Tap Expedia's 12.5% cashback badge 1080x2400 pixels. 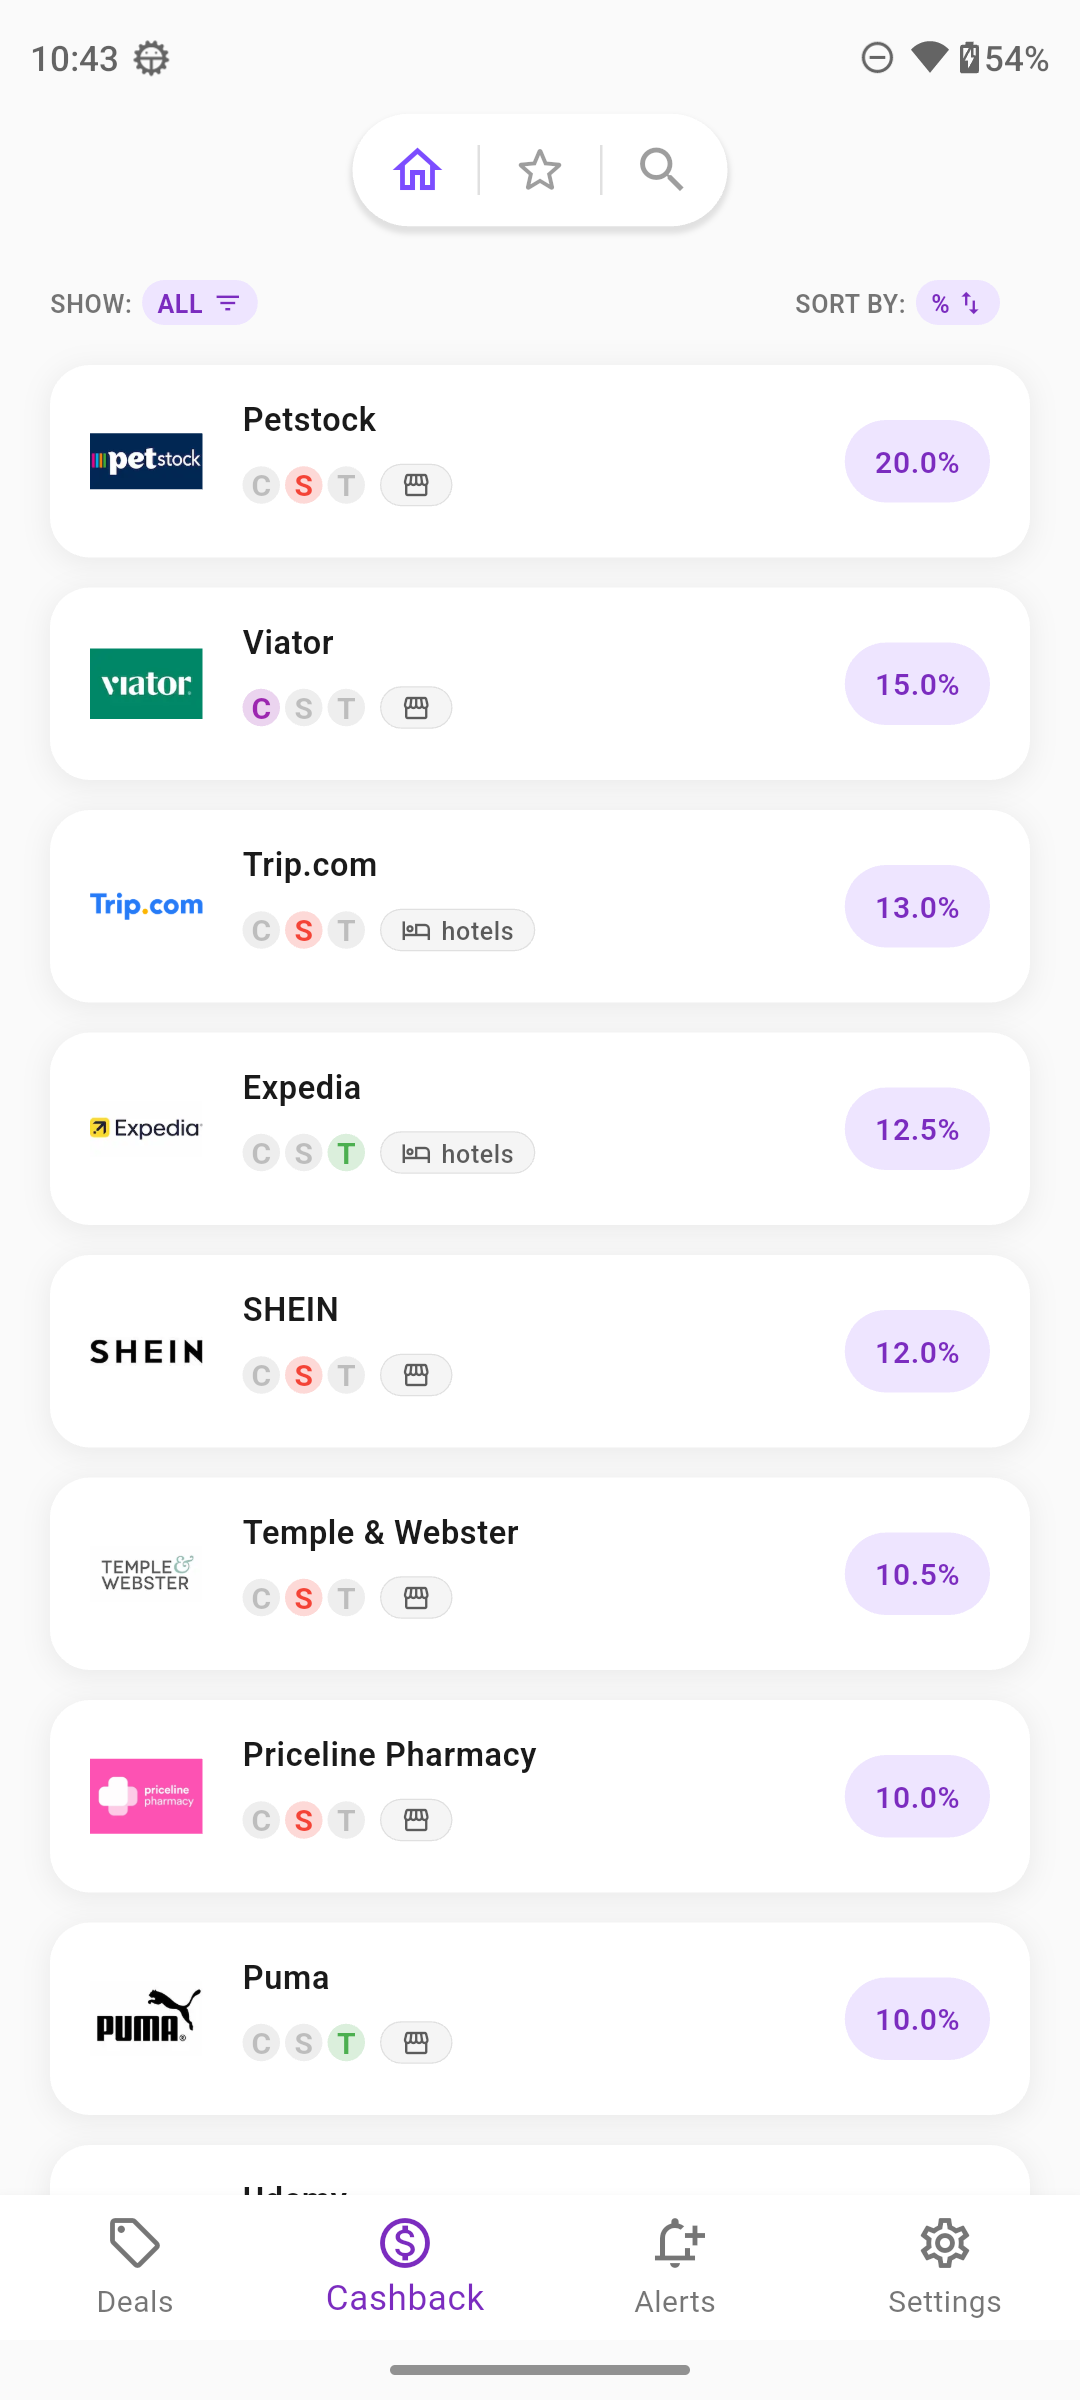pos(916,1129)
